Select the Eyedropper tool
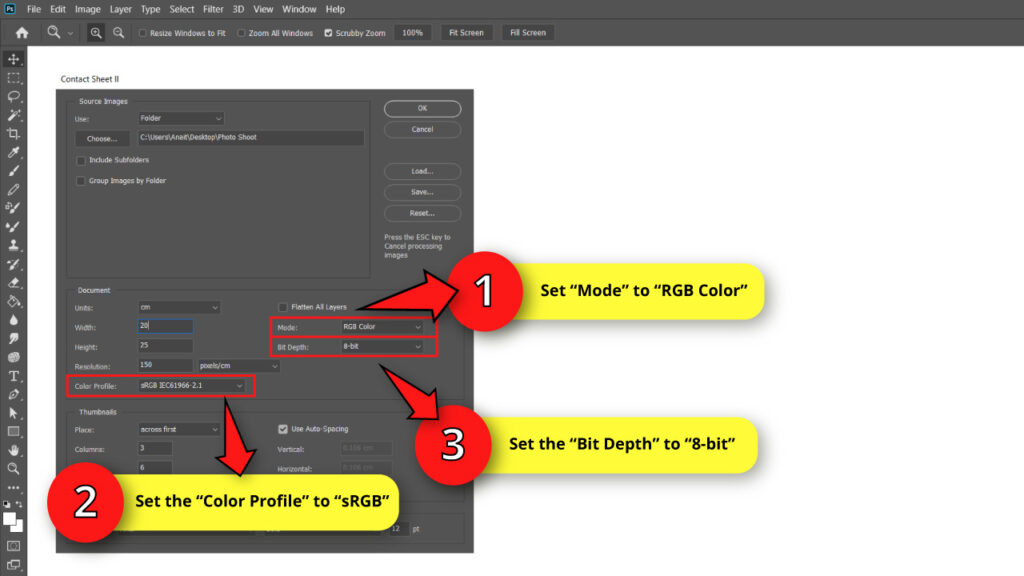Screen dimensions: 1024x576 pyautogui.click(x=14, y=153)
